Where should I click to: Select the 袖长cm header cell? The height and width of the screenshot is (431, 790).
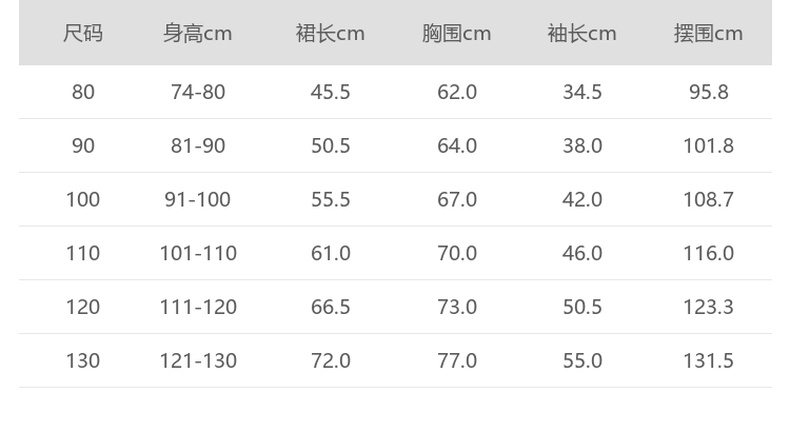tap(582, 34)
